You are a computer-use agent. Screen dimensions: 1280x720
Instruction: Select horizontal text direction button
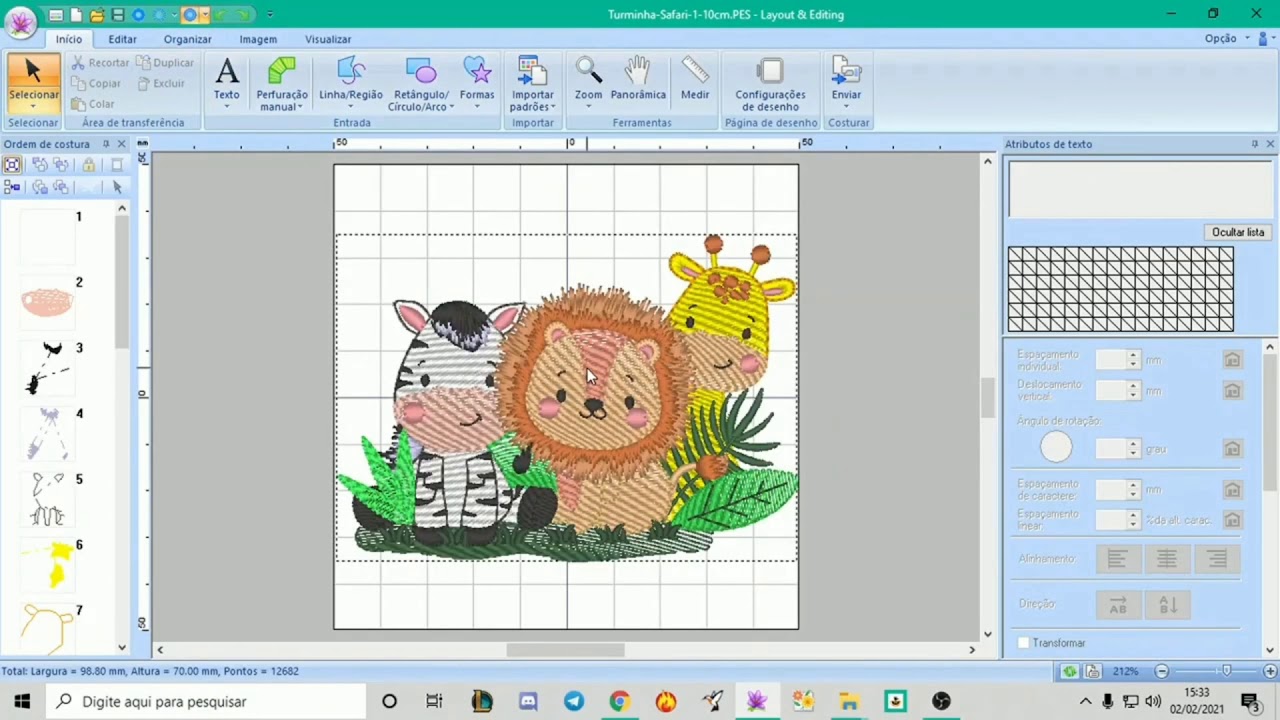[x=1118, y=604]
